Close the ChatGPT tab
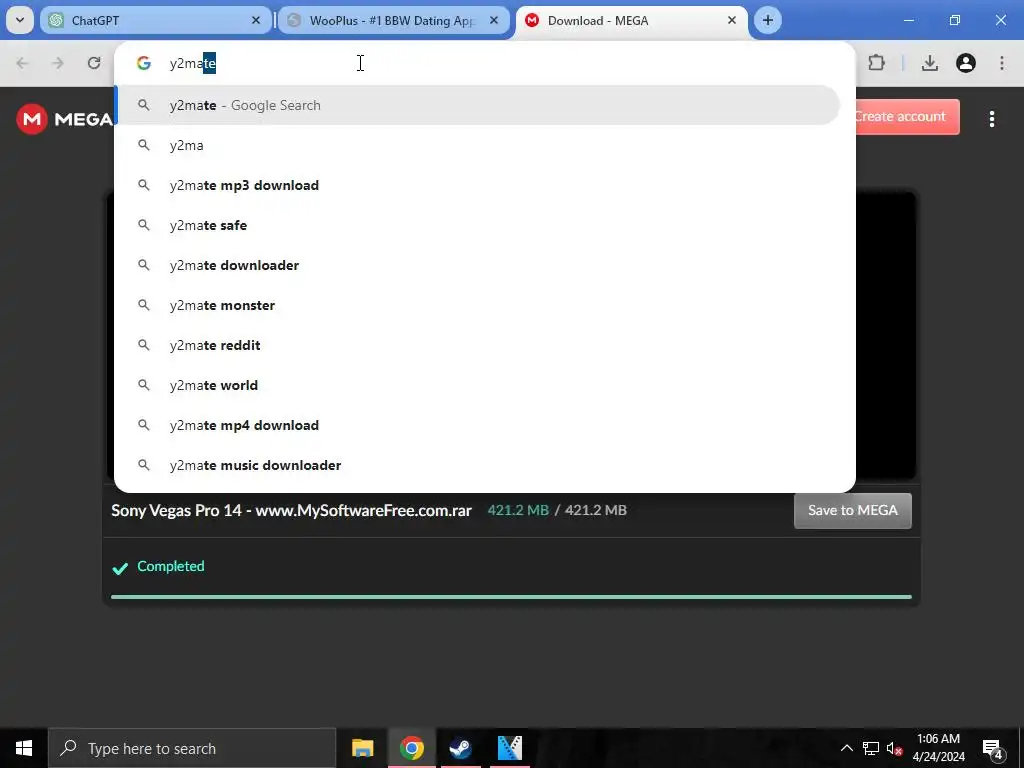 point(256,20)
